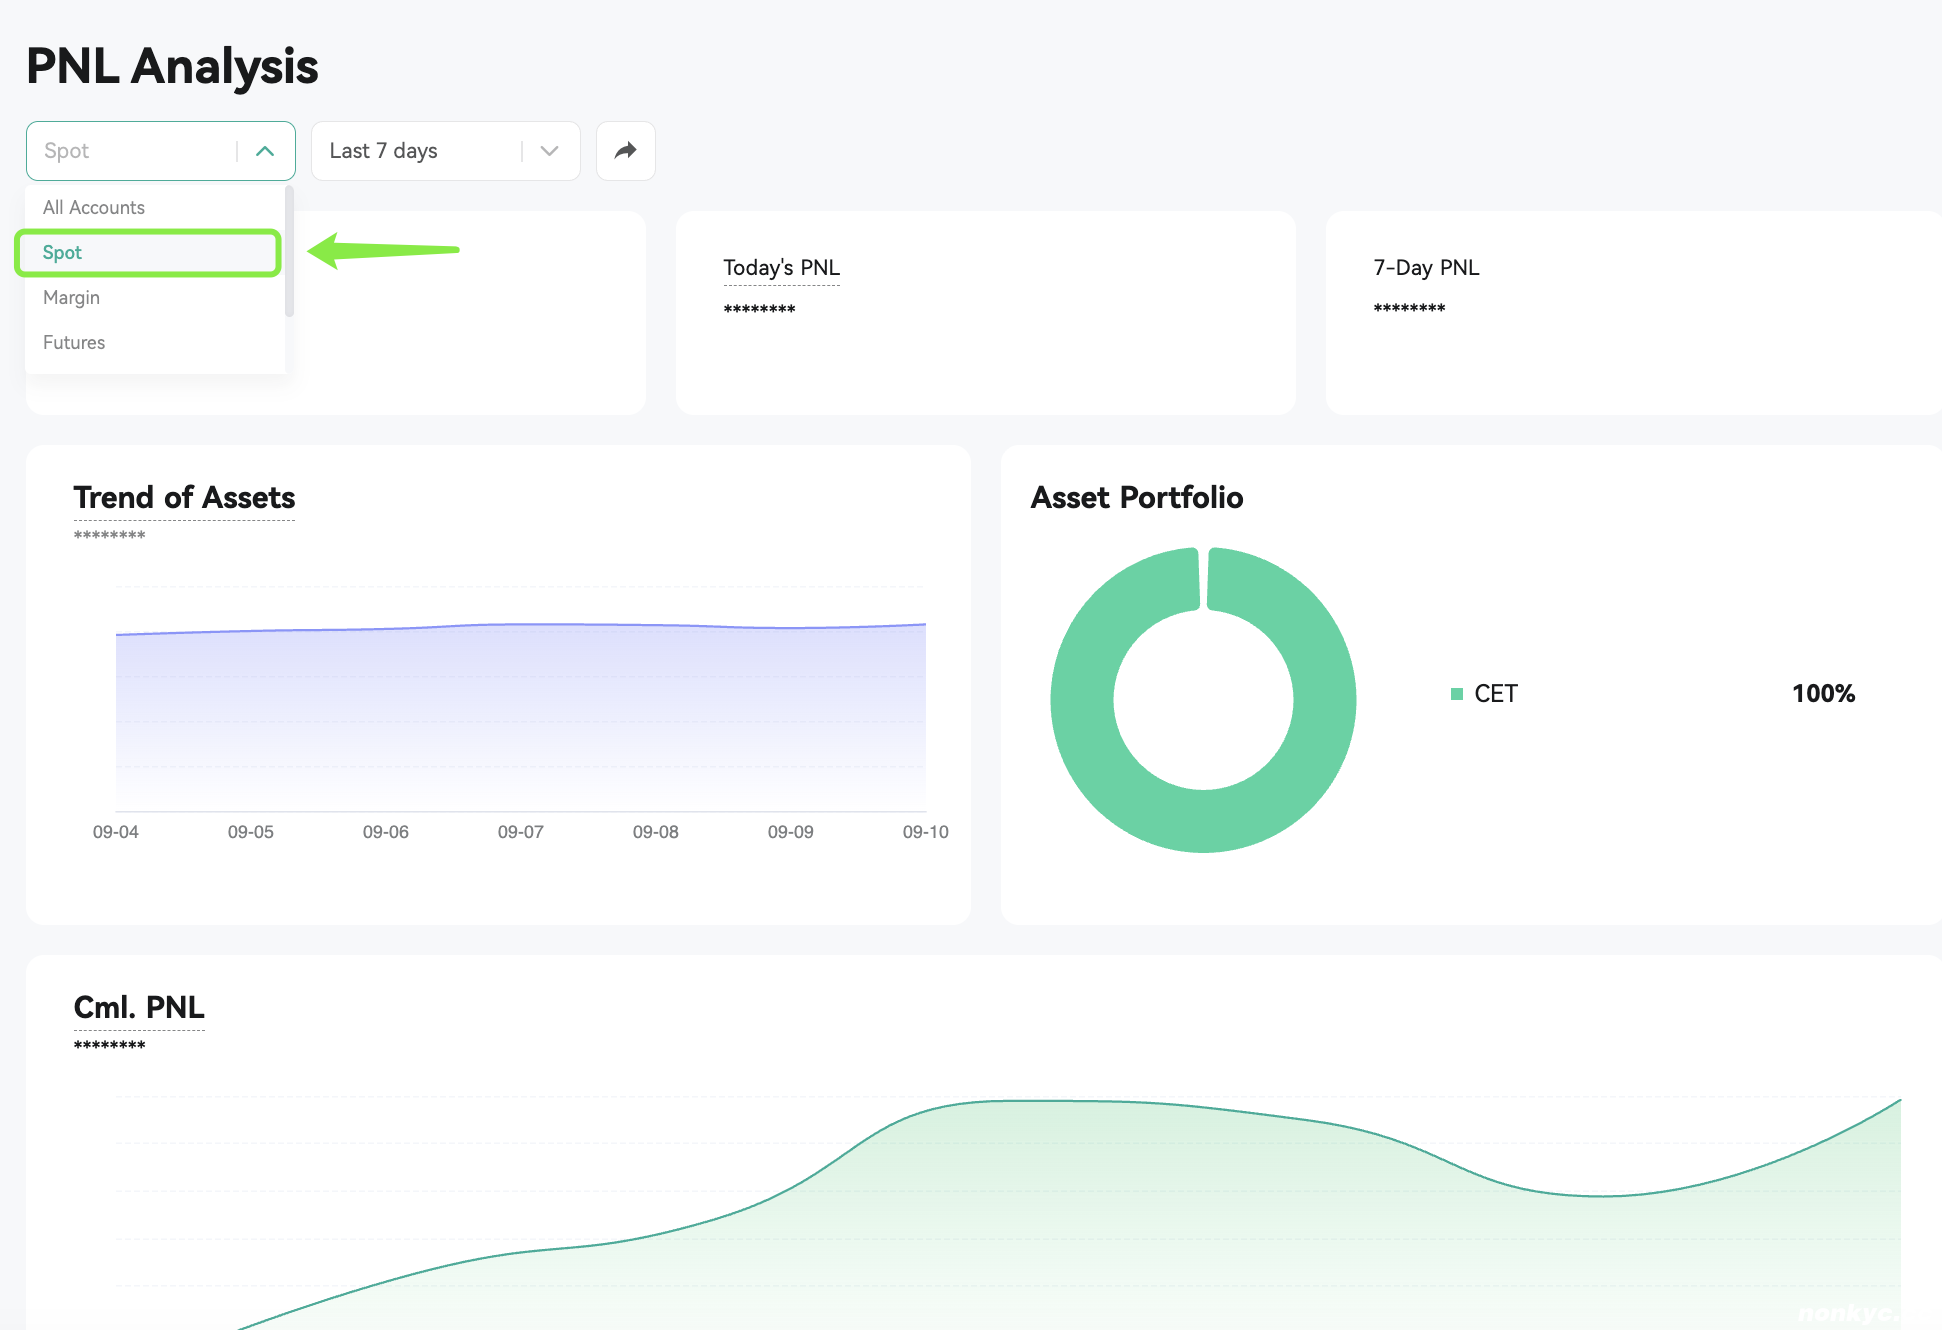Click the Today's PNL underlined label

coord(781,268)
